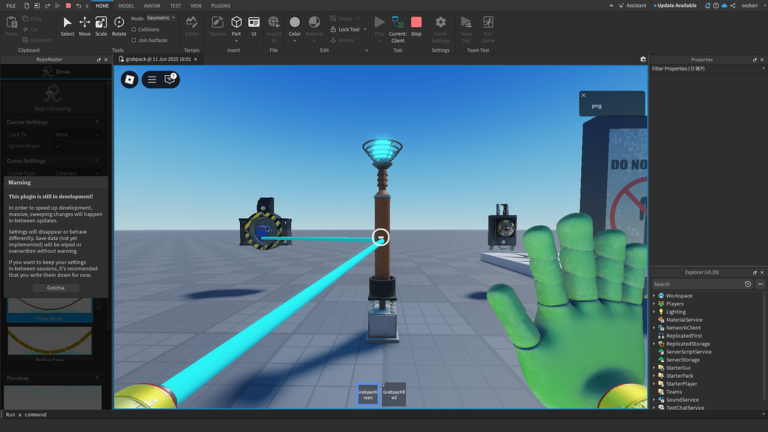
Task: Click the Color circle icon
Action: 294,22
